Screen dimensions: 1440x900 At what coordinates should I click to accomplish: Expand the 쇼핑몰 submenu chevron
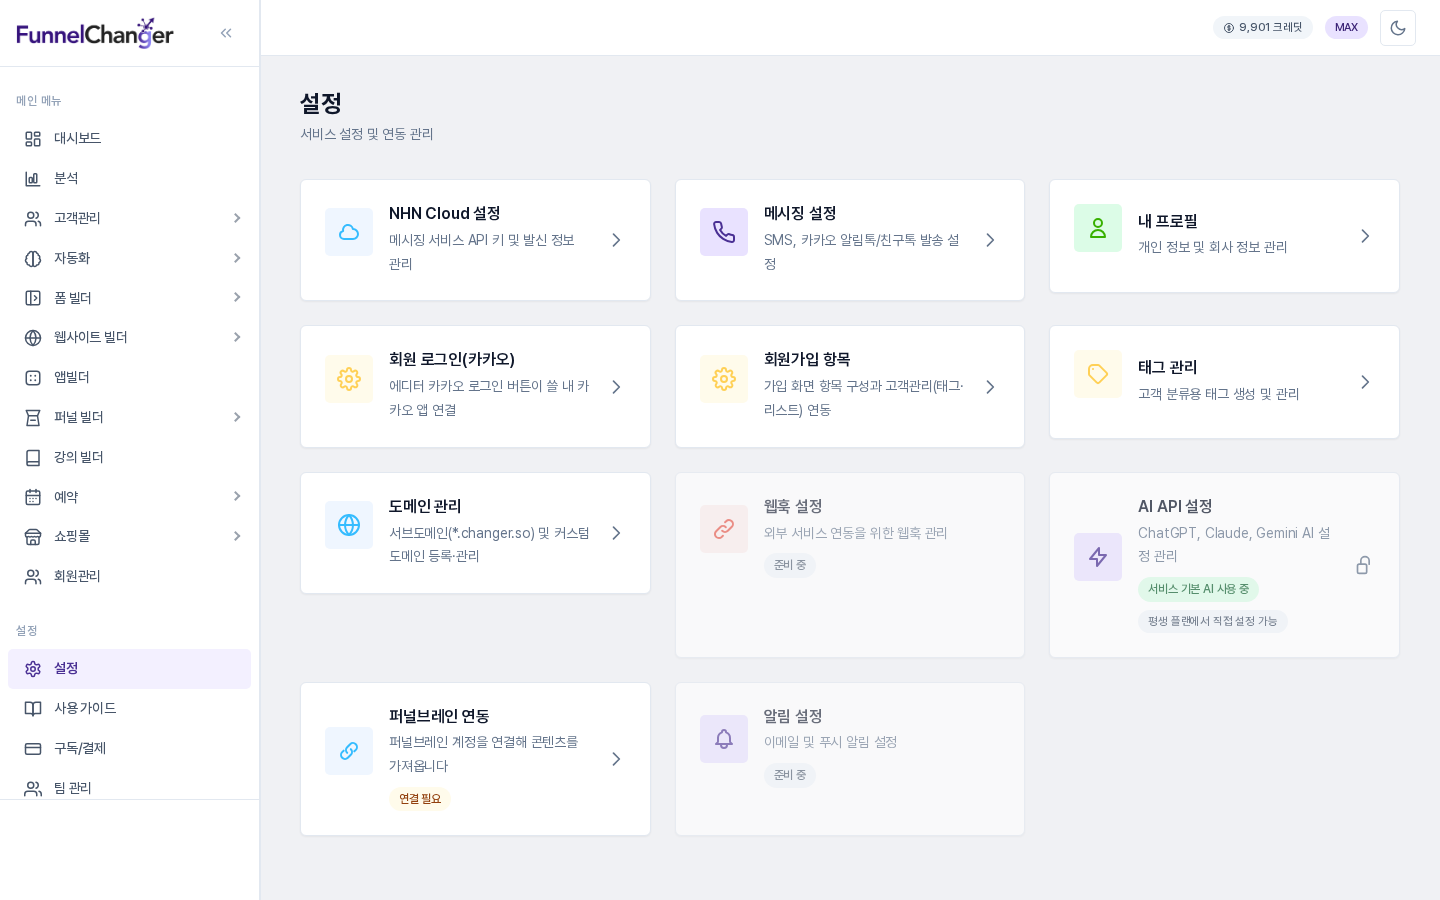click(x=237, y=536)
